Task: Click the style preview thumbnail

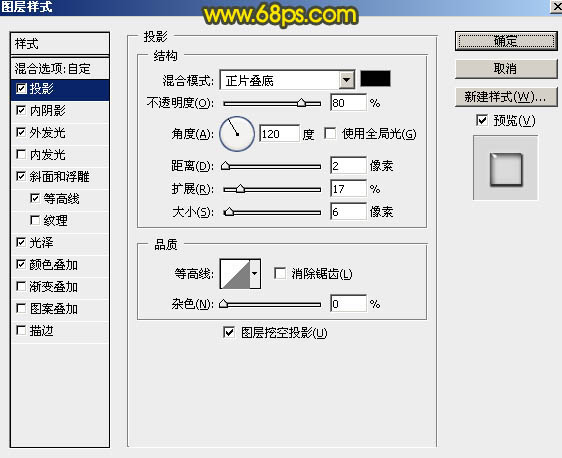Action: (505, 168)
